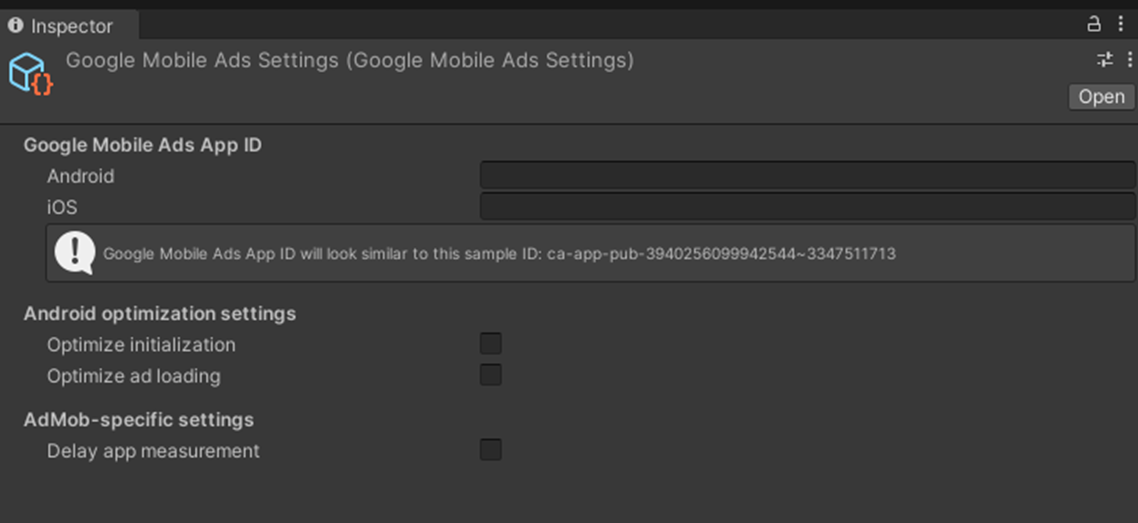
Task: Switch to the Inspector tab
Action: (x=69, y=26)
